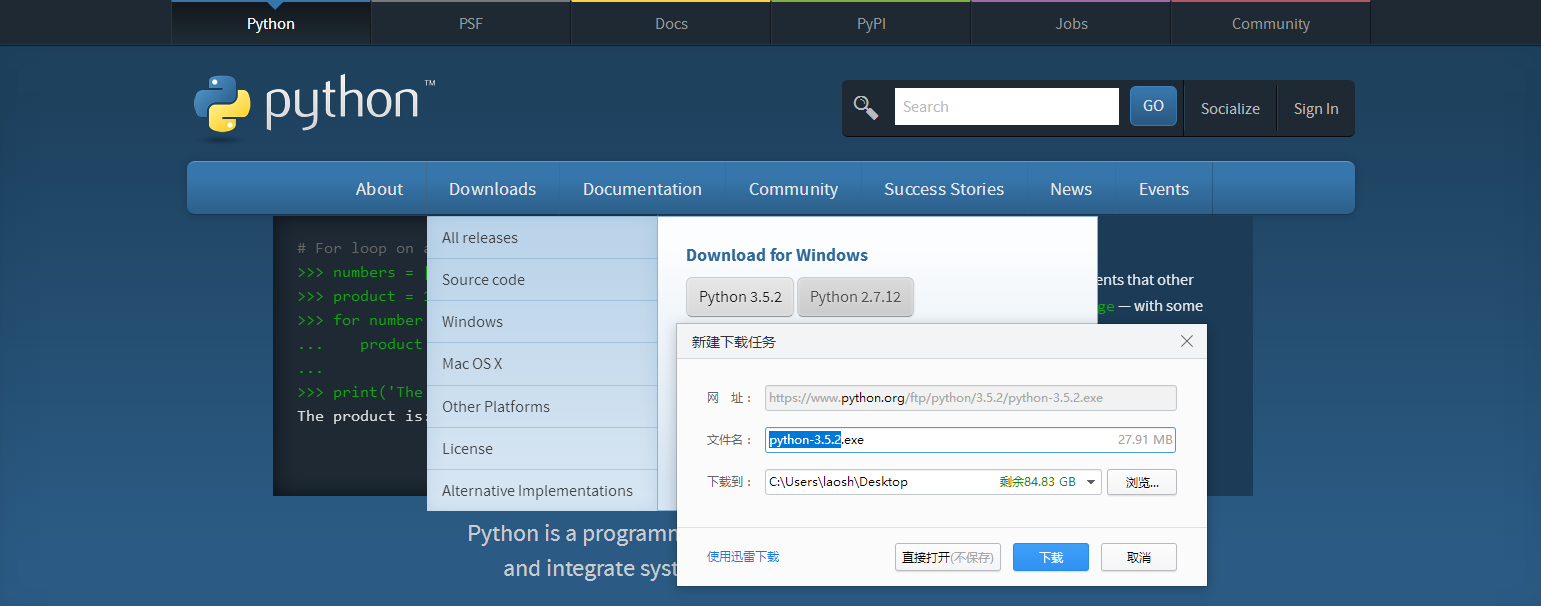Screen dimensions: 1541x606
Task: Click into the Search text field
Action: pos(1006,107)
